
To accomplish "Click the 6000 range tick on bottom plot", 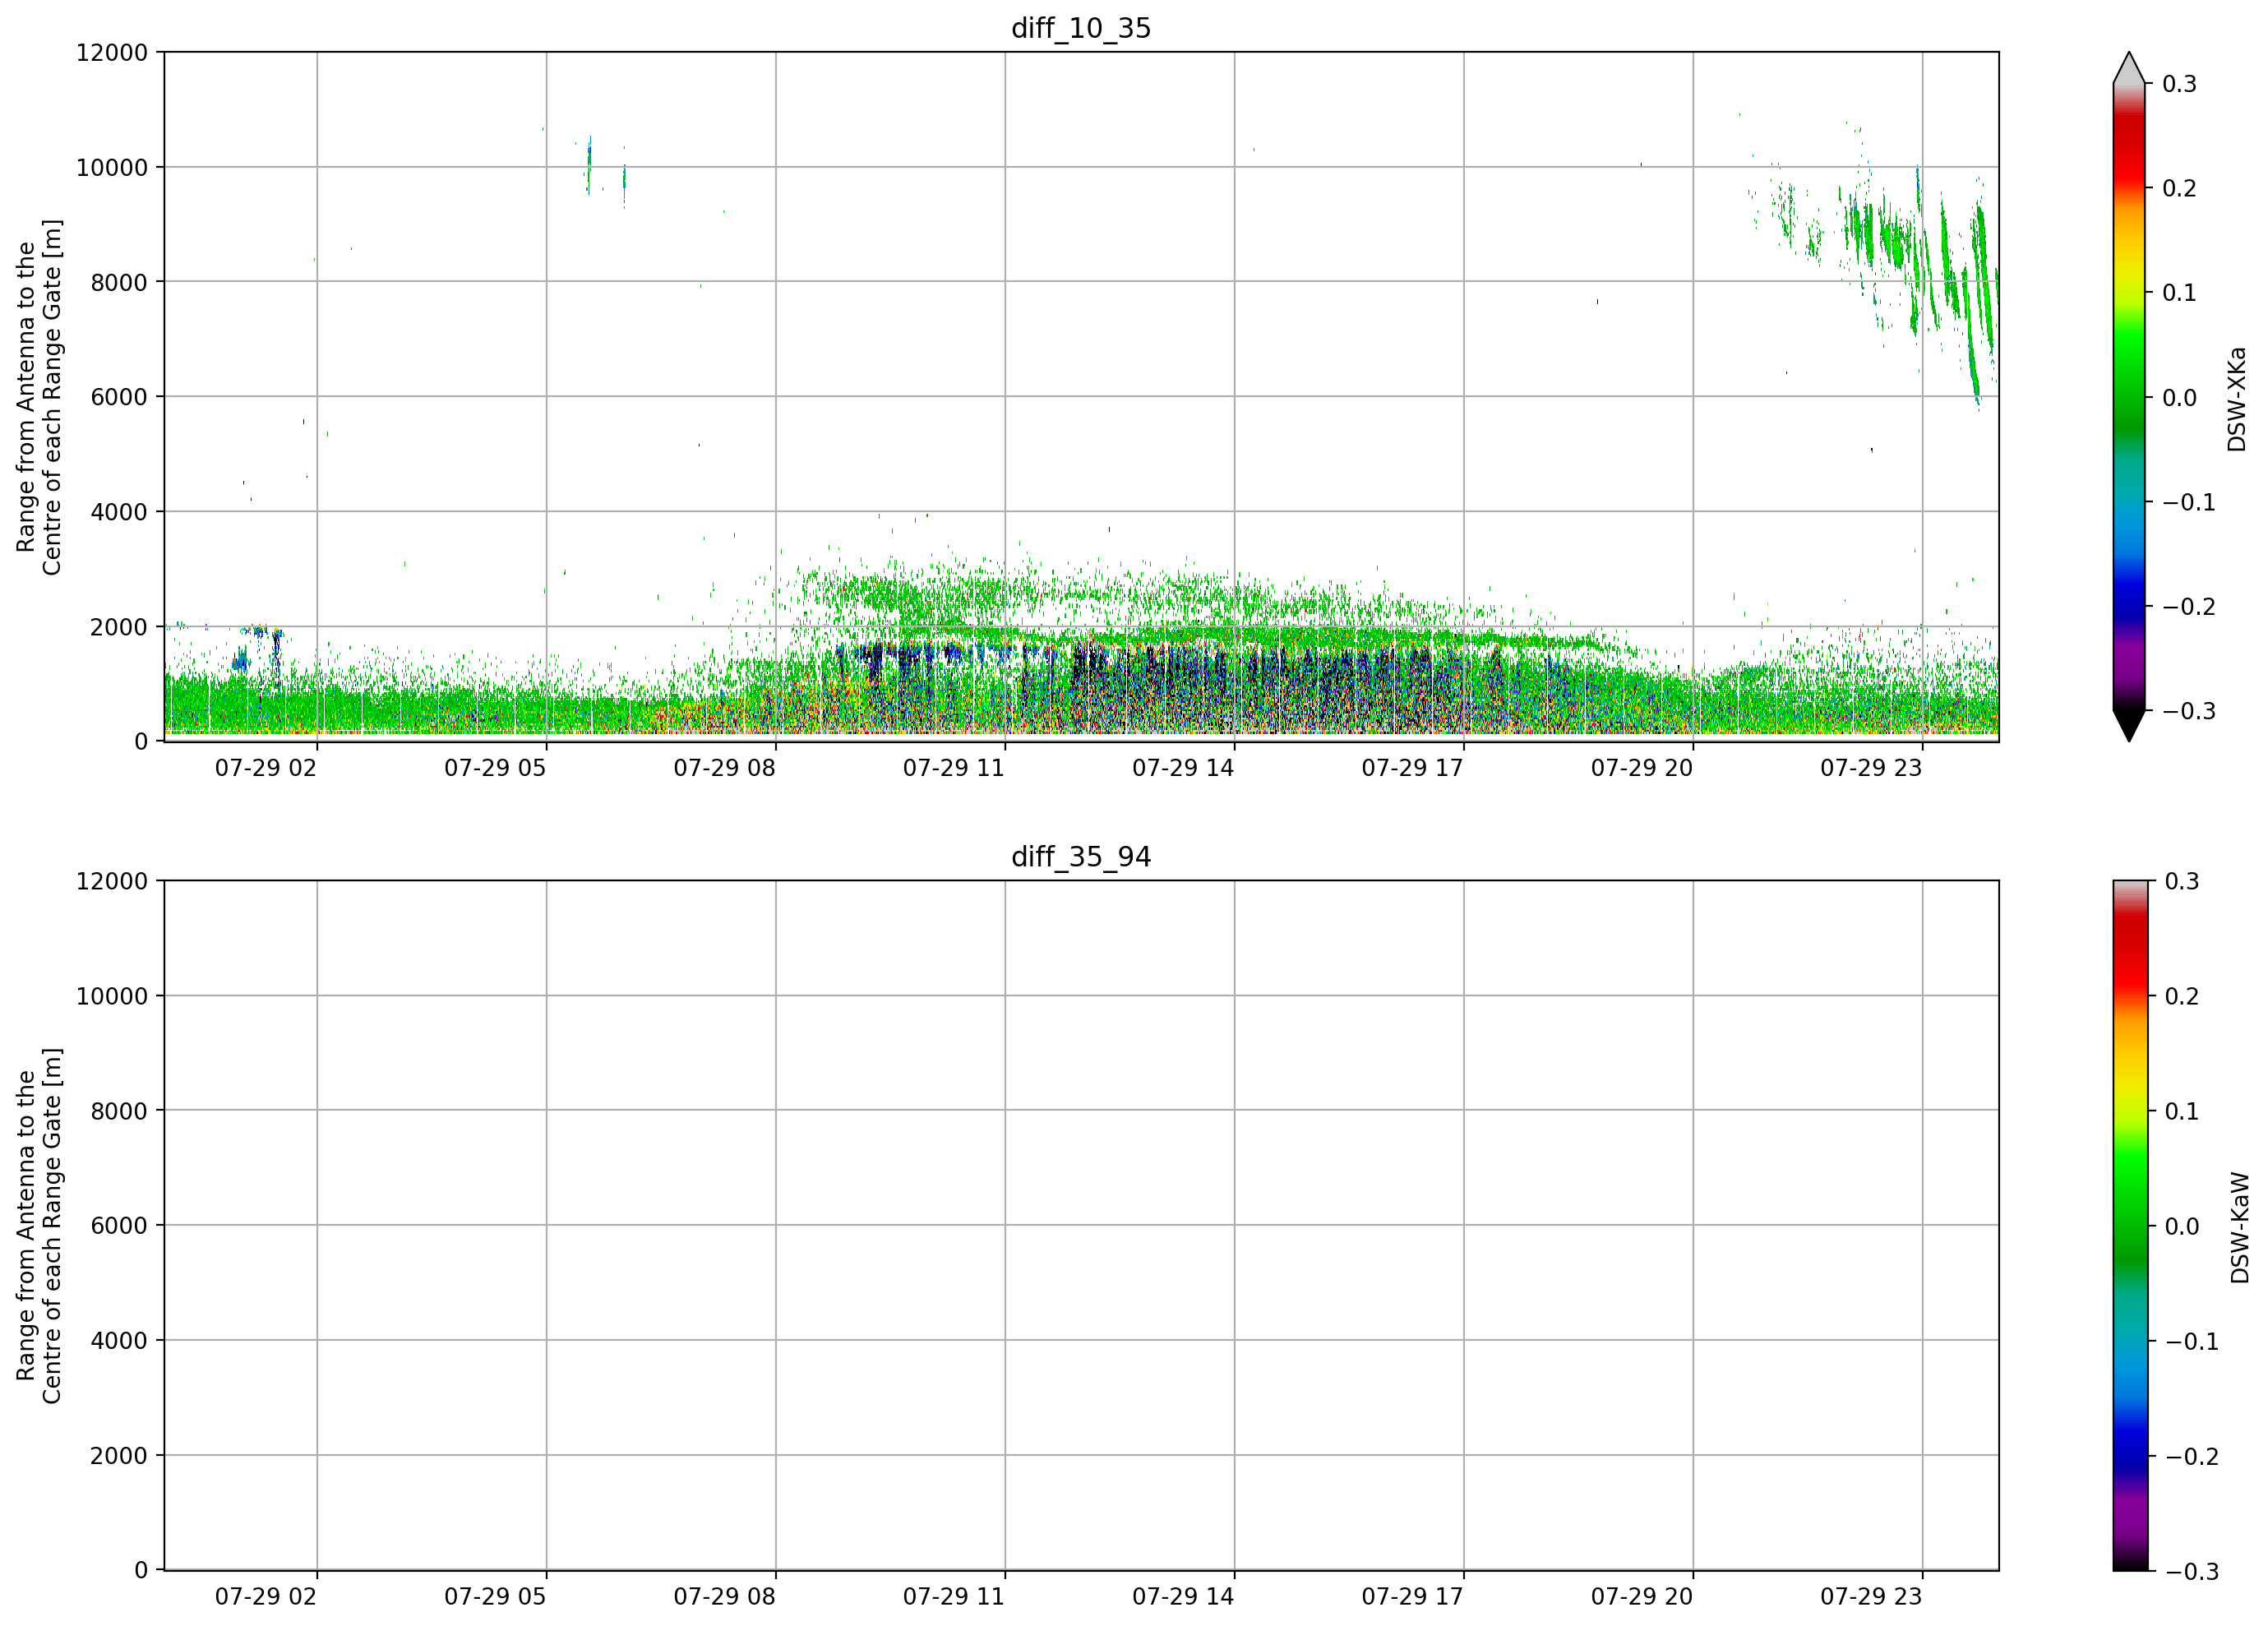I will 118,1225.
